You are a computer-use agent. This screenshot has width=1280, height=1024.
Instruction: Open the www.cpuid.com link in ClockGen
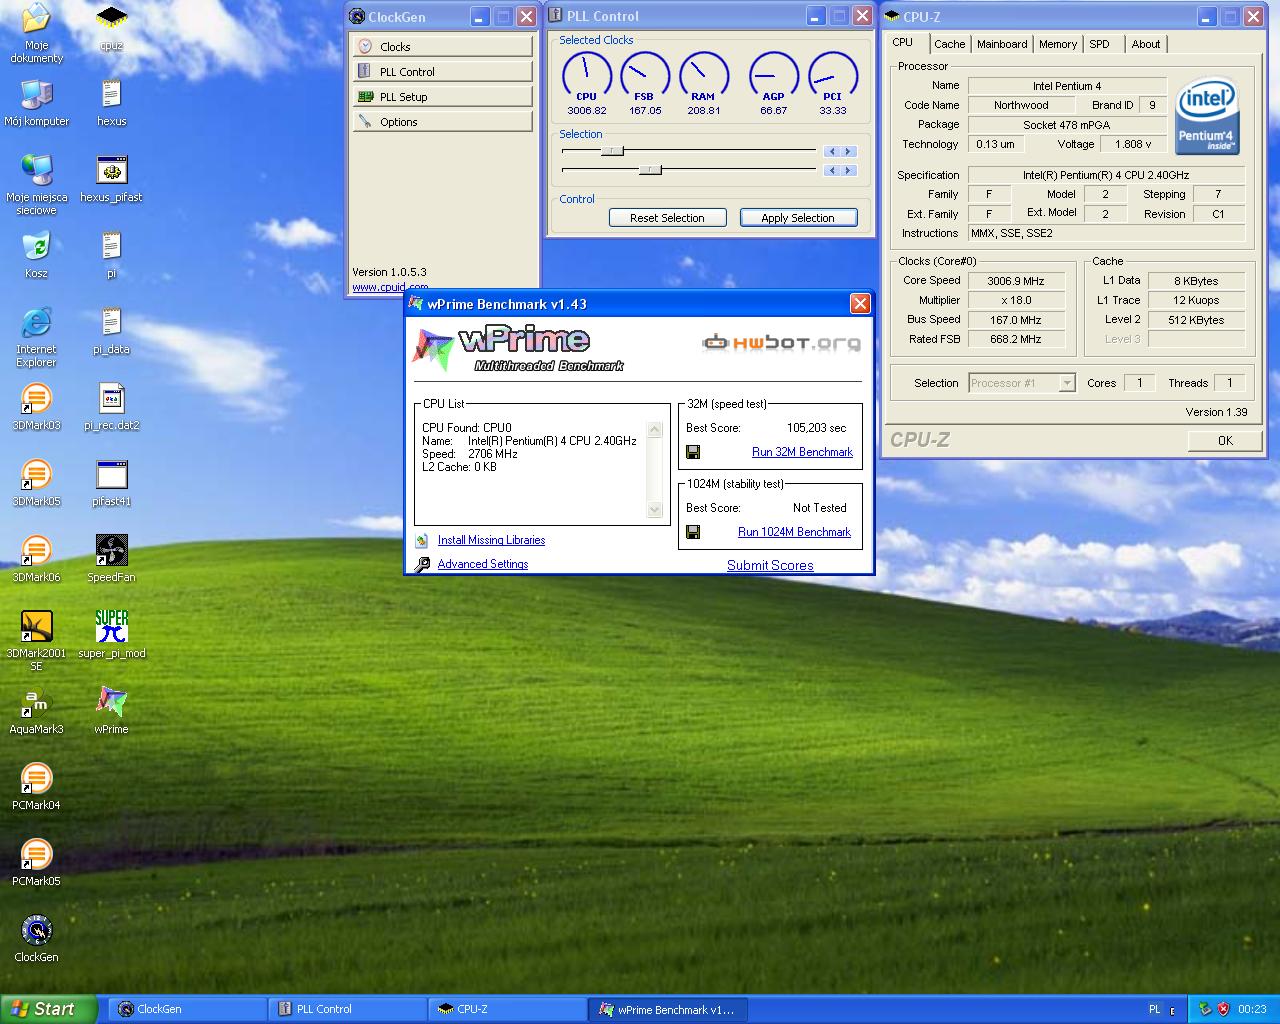tap(390, 287)
